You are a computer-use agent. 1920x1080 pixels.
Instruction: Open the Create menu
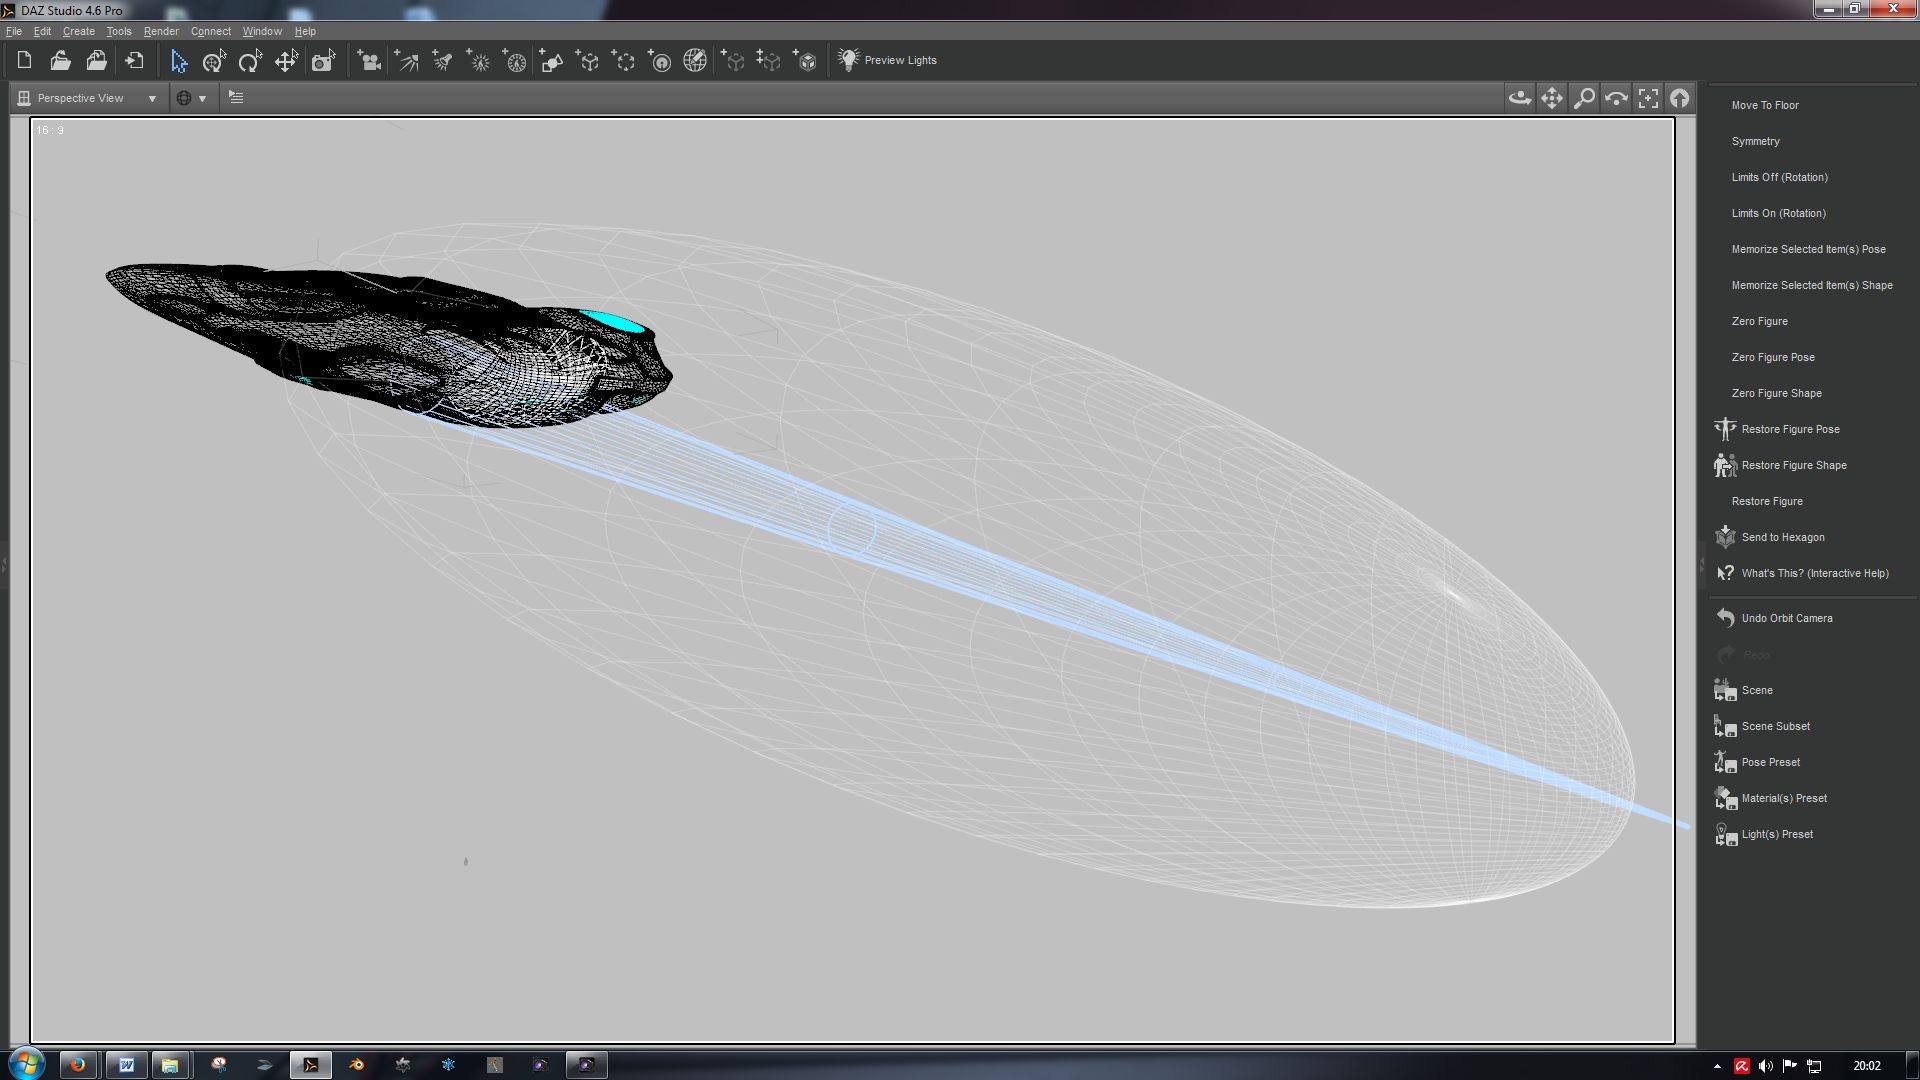78,31
